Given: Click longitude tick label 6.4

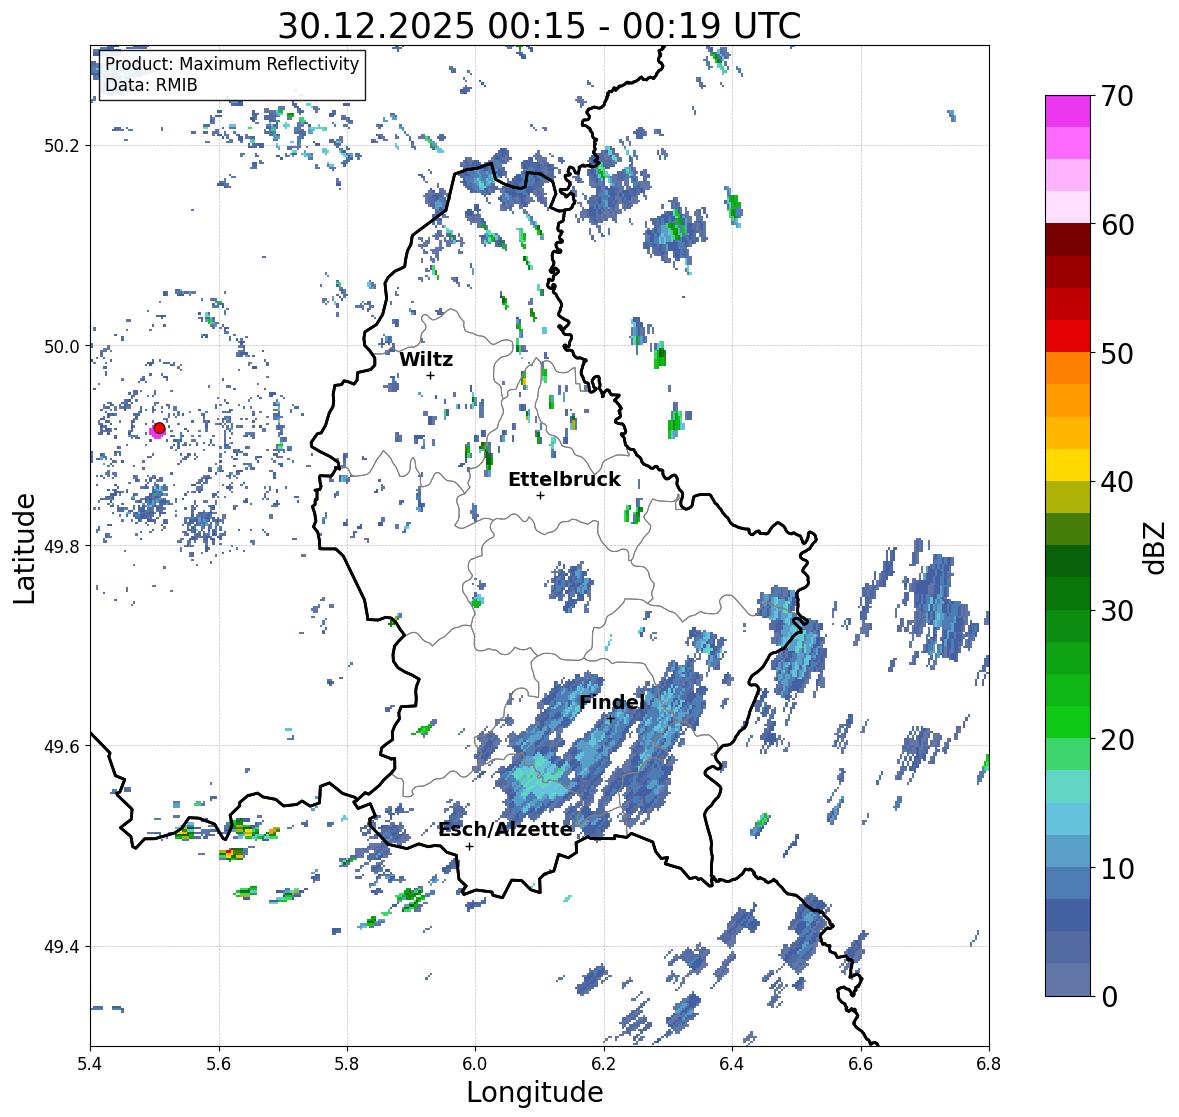Looking at the screenshot, I should click(x=732, y=1064).
